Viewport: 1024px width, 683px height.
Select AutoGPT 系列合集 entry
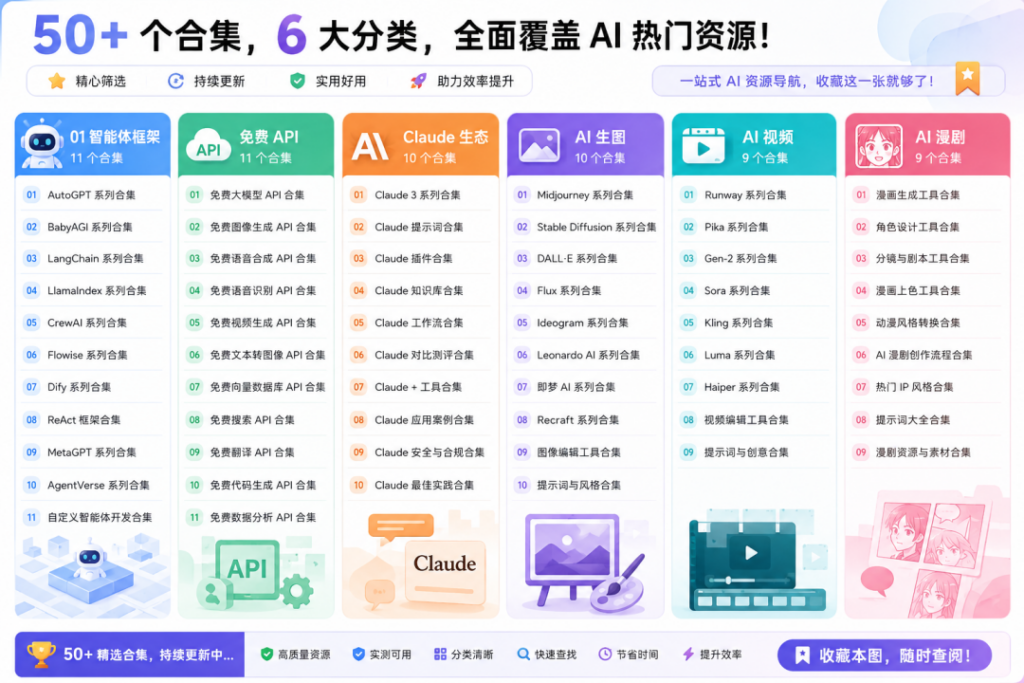tap(92, 195)
